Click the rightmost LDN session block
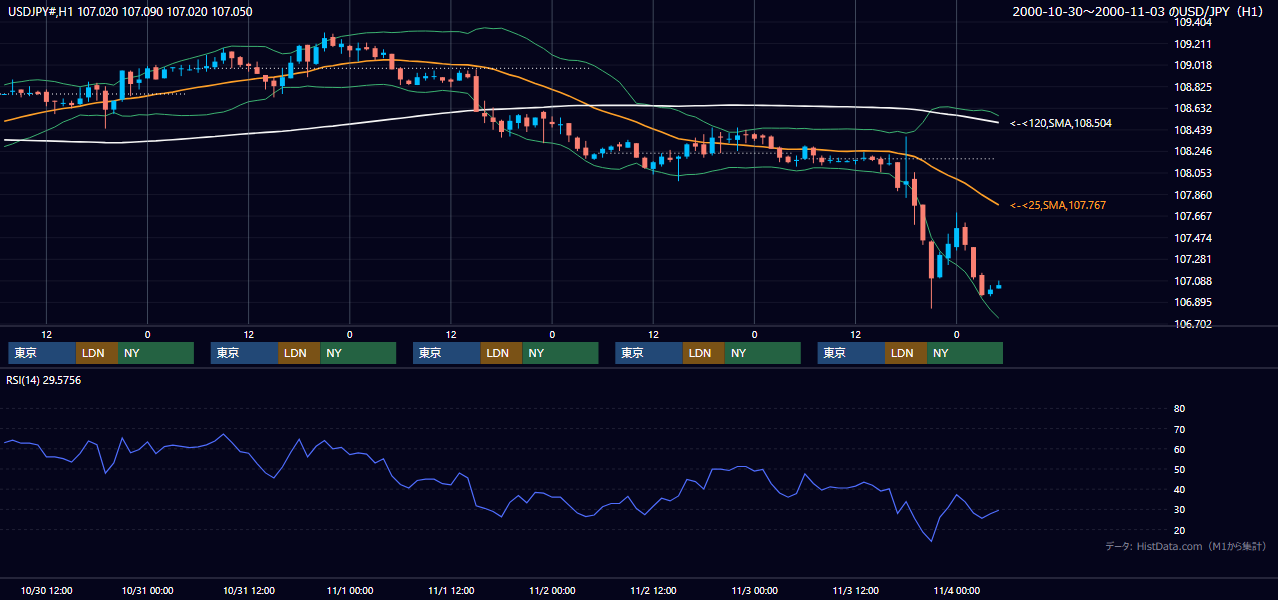This screenshot has width=1278, height=600. (907, 353)
